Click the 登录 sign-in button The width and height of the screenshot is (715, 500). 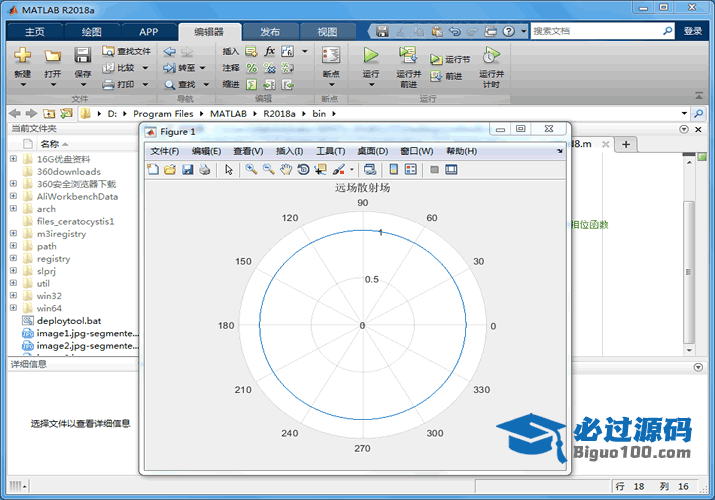[x=693, y=31]
